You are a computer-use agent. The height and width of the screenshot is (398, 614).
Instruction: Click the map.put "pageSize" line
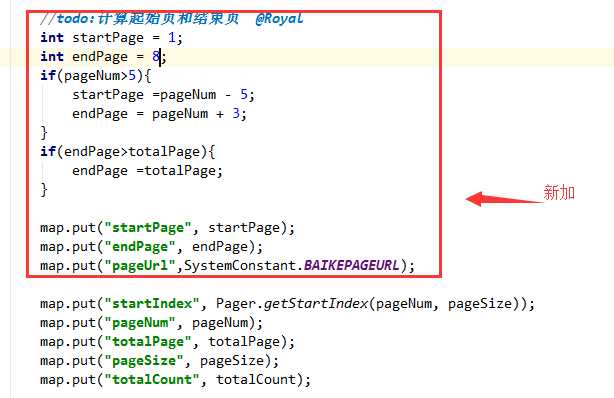pyautogui.click(x=160, y=360)
